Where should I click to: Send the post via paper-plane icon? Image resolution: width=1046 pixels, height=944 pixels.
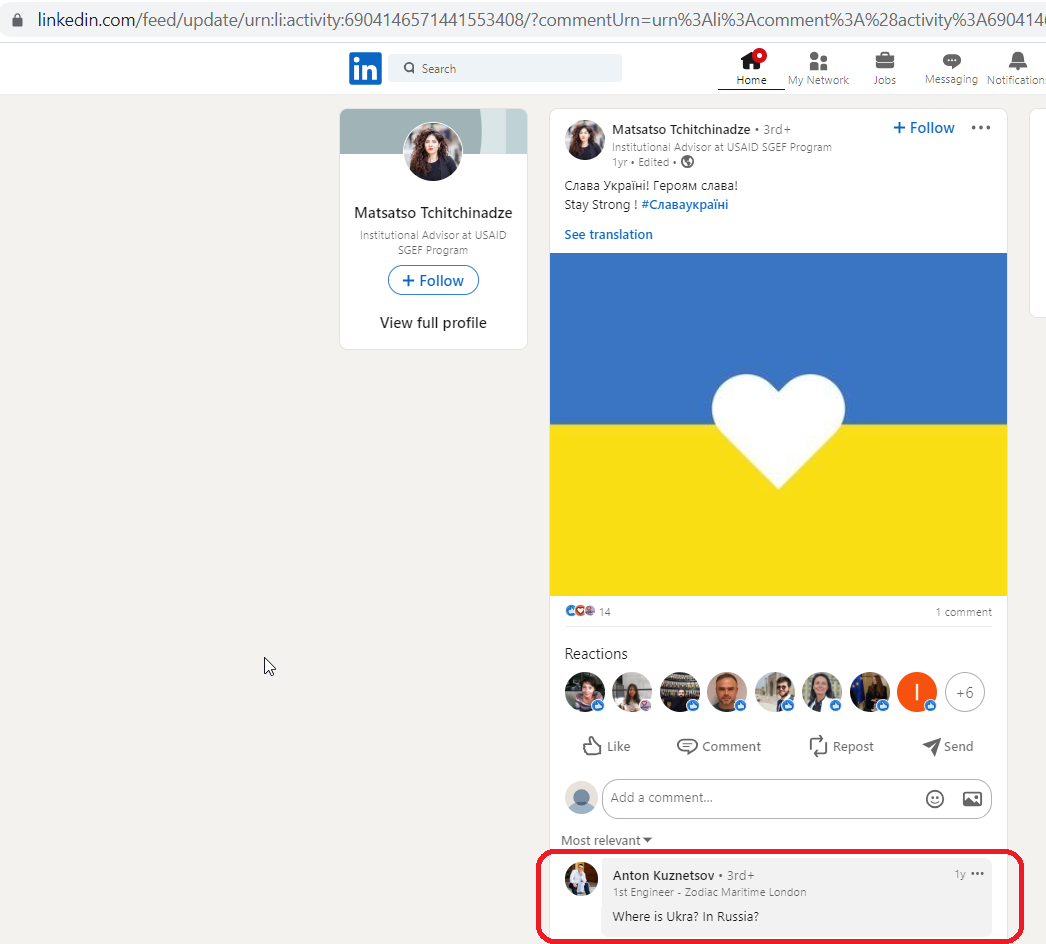948,746
